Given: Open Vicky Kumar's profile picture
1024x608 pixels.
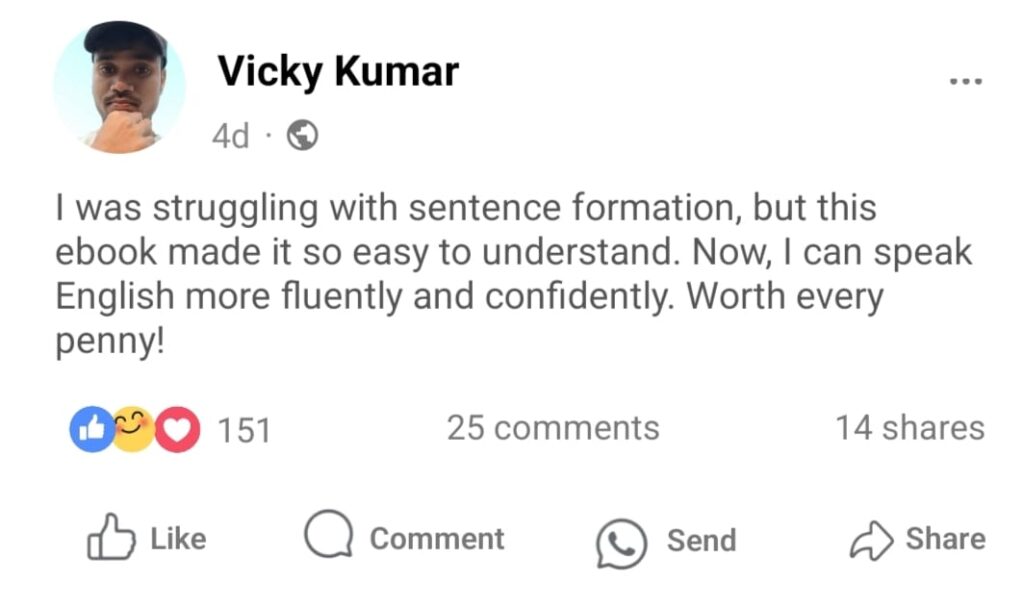Looking at the screenshot, I should [x=120, y=87].
